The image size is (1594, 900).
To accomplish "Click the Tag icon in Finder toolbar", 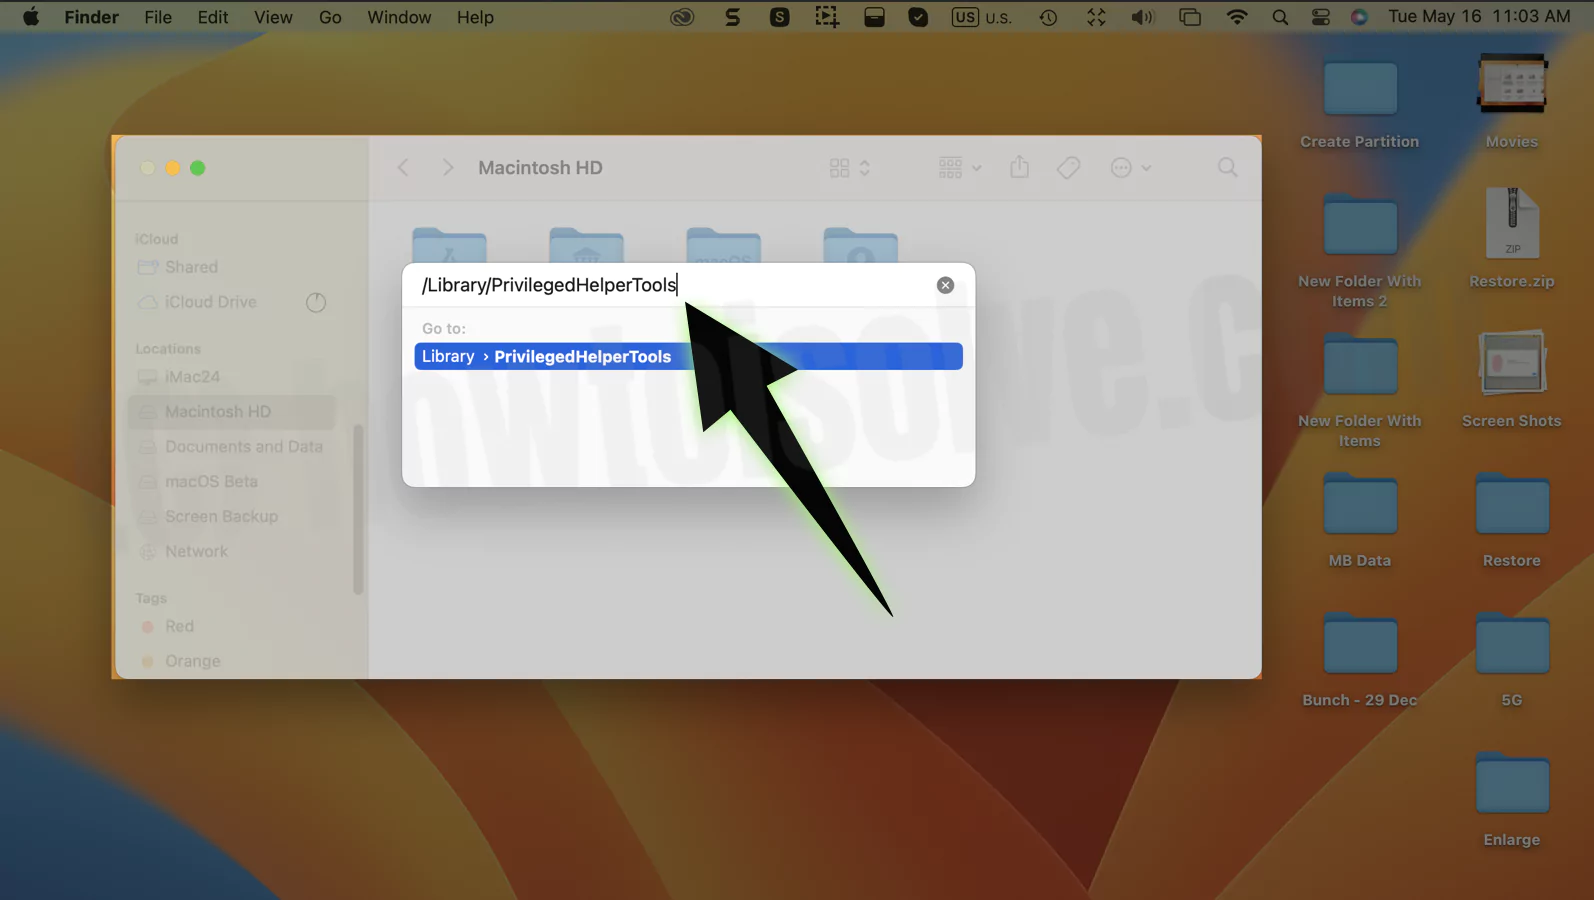I will [x=1068, y=168].
